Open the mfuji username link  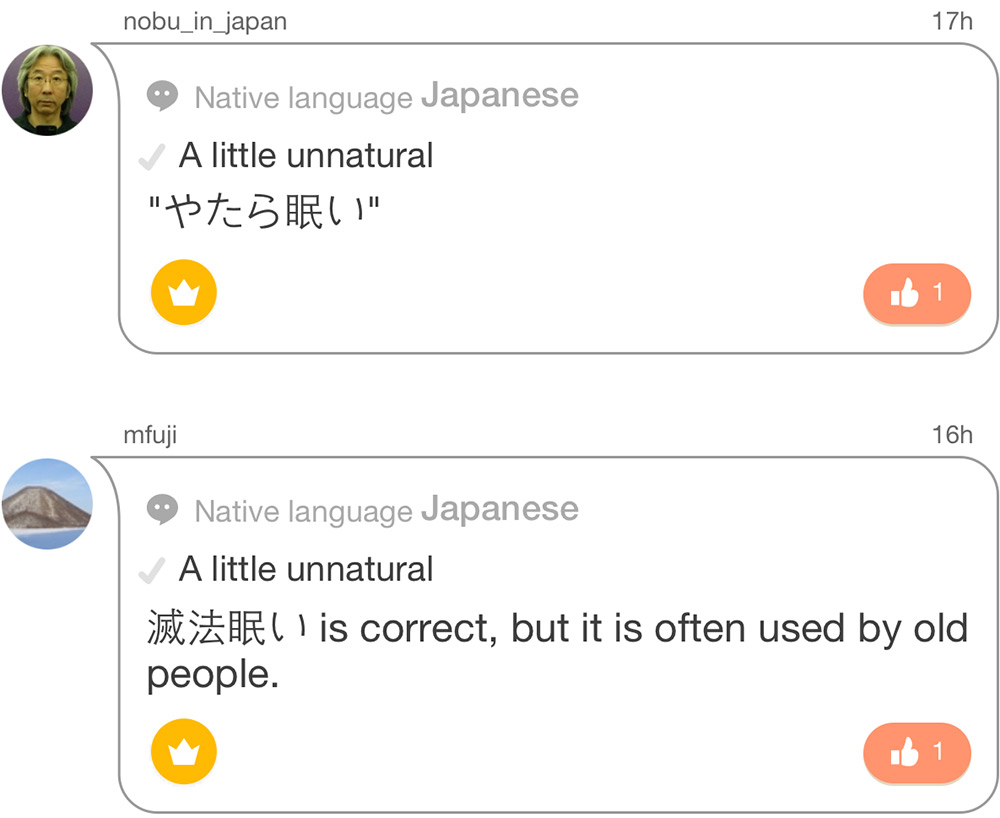[x=150, y=435]
